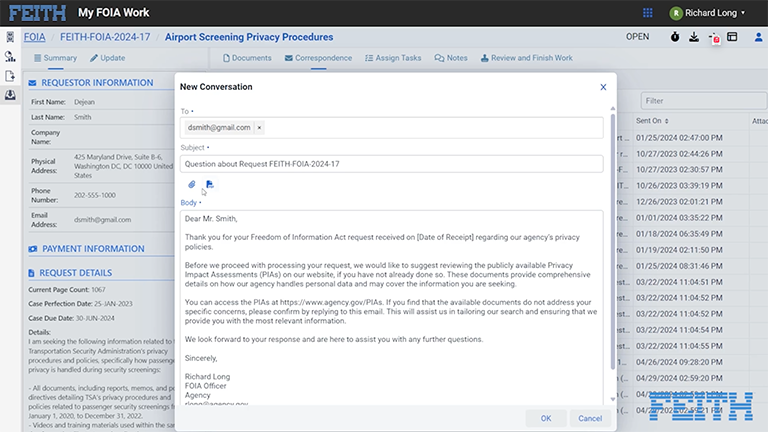Select the 10/27/2023 02:44:26 PM row
This screenshot has width=768, height=432.
[x=679, y=154]
